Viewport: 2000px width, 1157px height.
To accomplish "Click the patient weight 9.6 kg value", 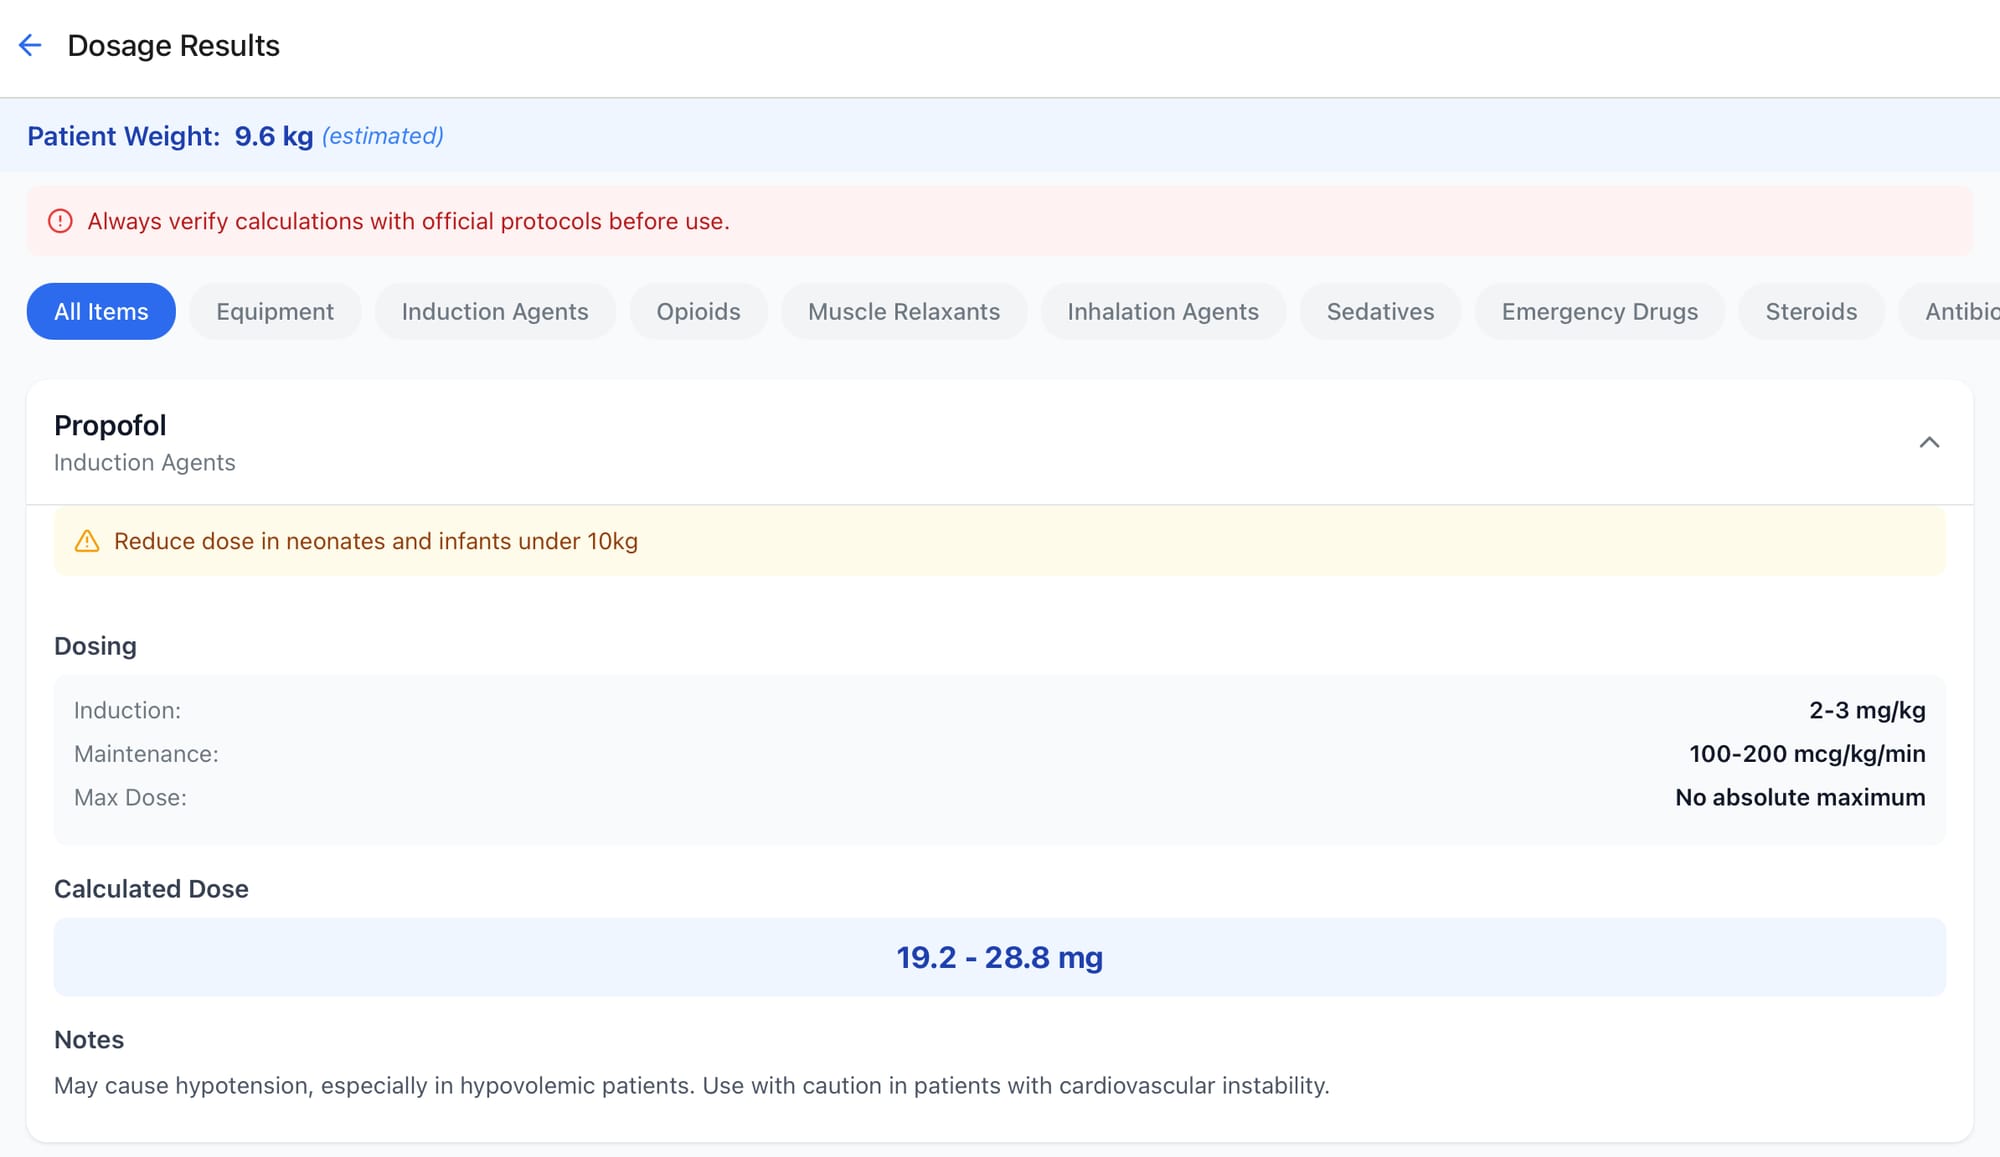I will (273, 136).
